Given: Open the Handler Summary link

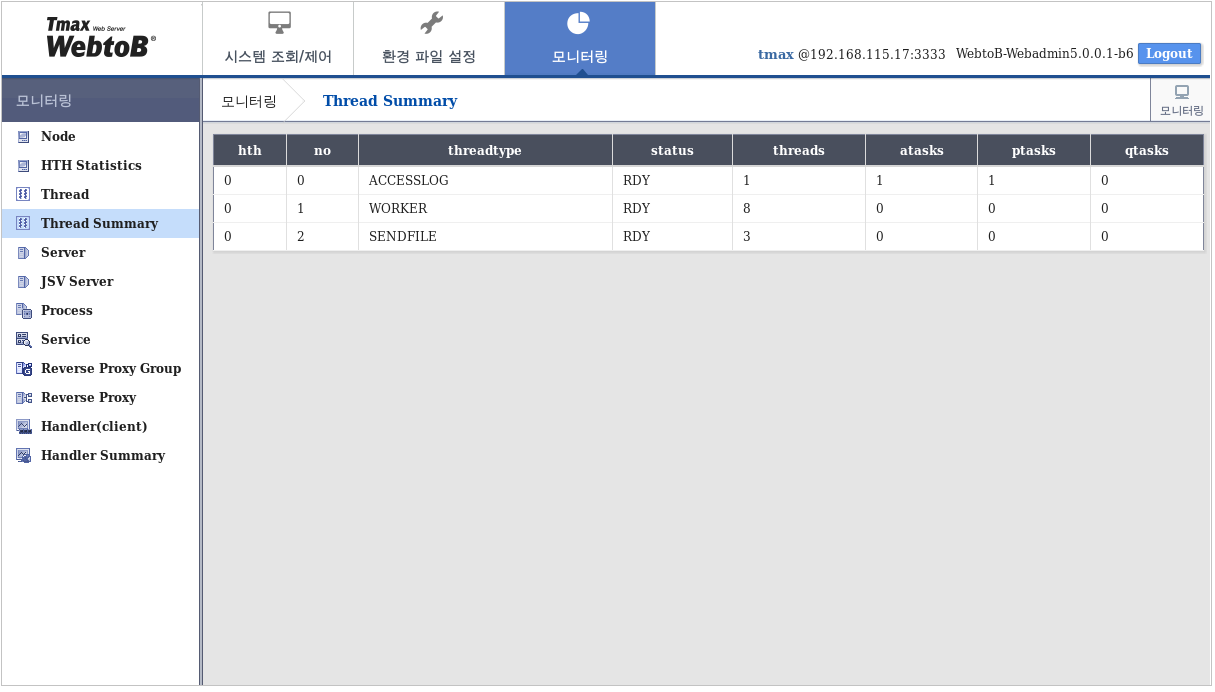Looking at the screenshot, I should [x=103, y=456].
